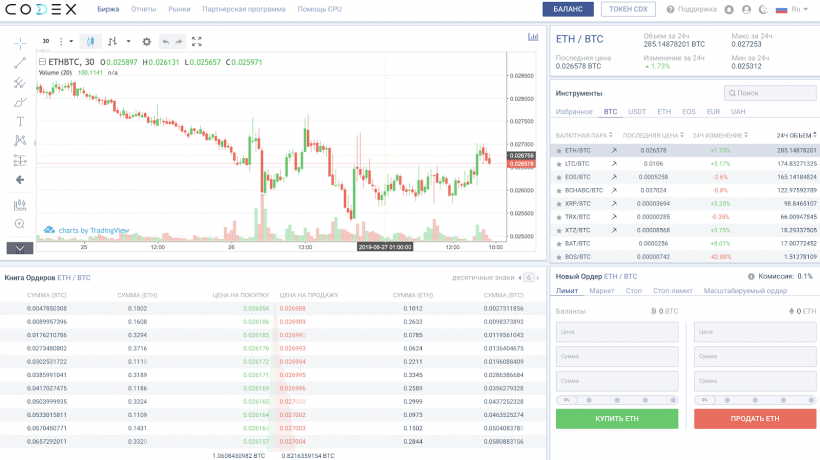Focus the Поиск instruments search field
Image resolution: width=820 pixels, height=460 pixels.
click(770, 93)
